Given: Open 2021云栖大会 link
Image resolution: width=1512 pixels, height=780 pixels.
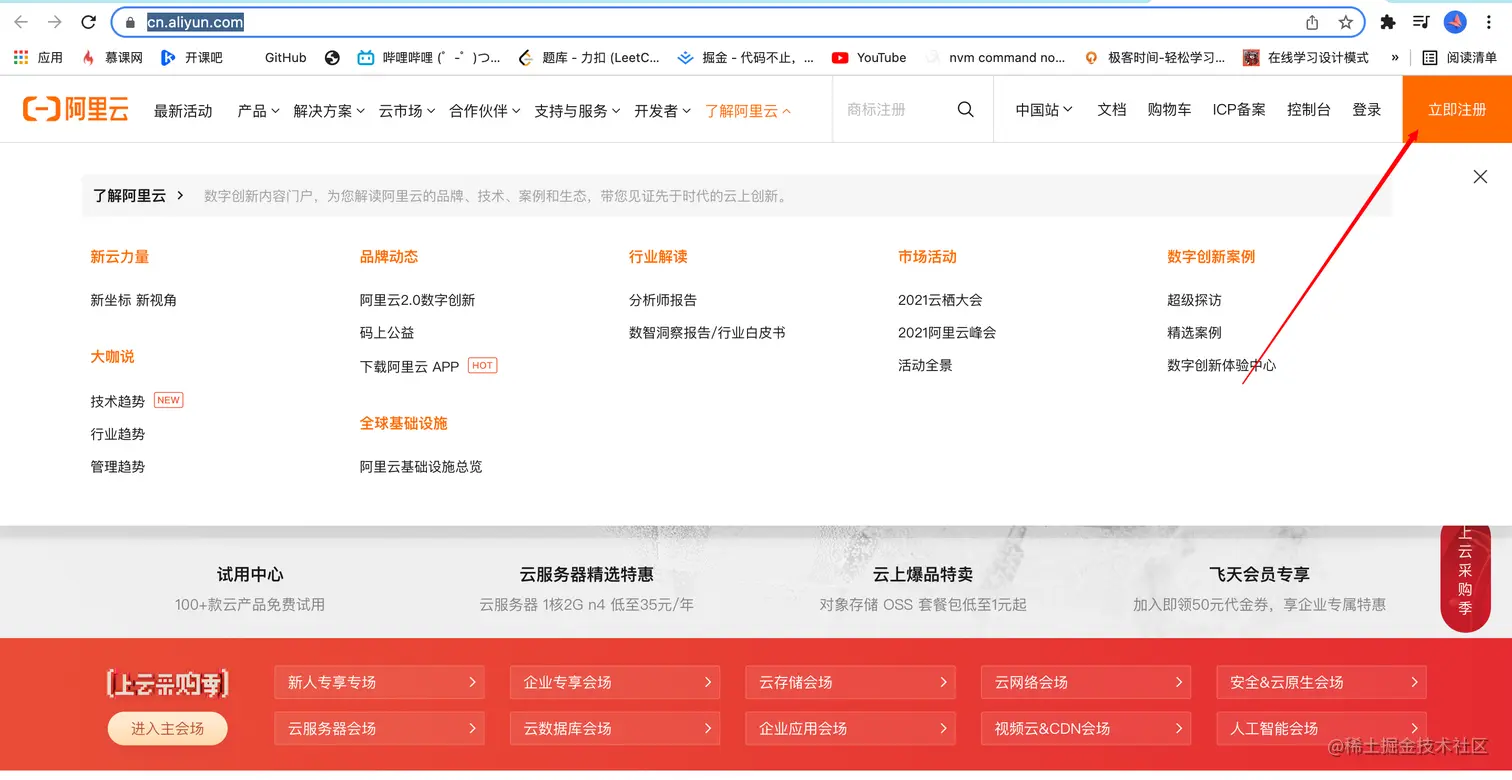Looking at the screenshot, I should pyautogui.click(x=940, y=300).
